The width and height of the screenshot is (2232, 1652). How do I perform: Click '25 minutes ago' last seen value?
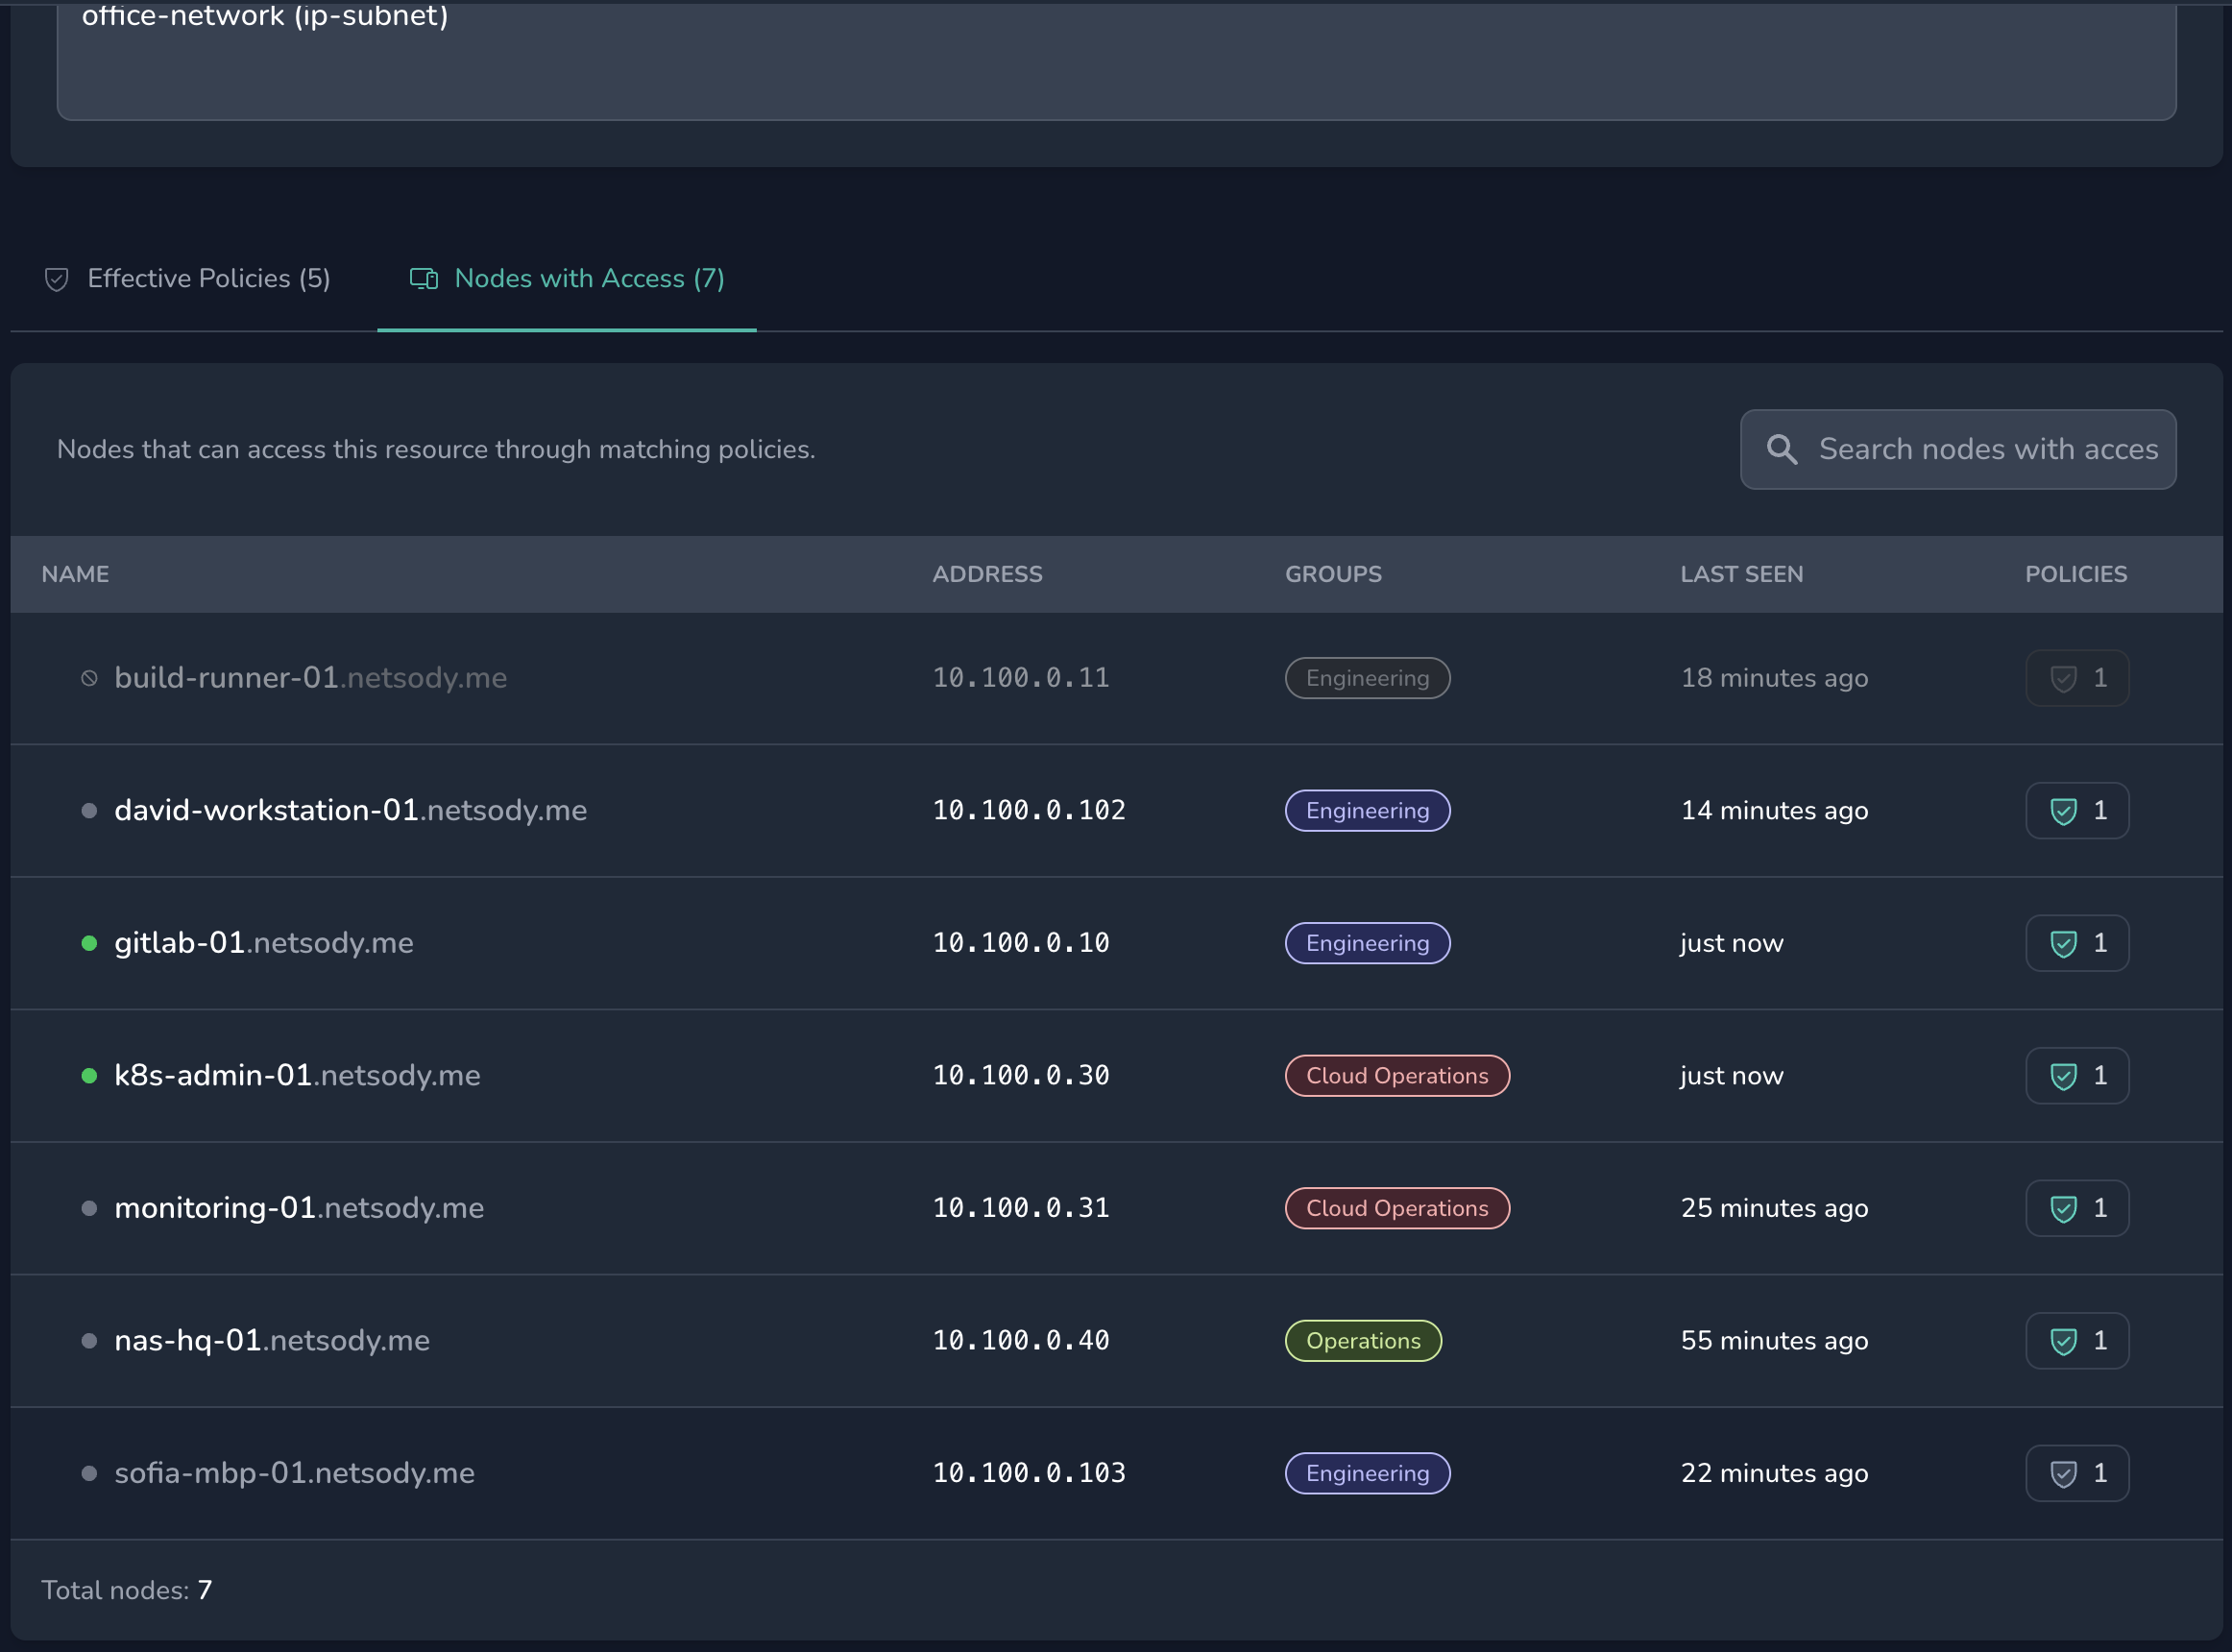pos(1774,1208)
